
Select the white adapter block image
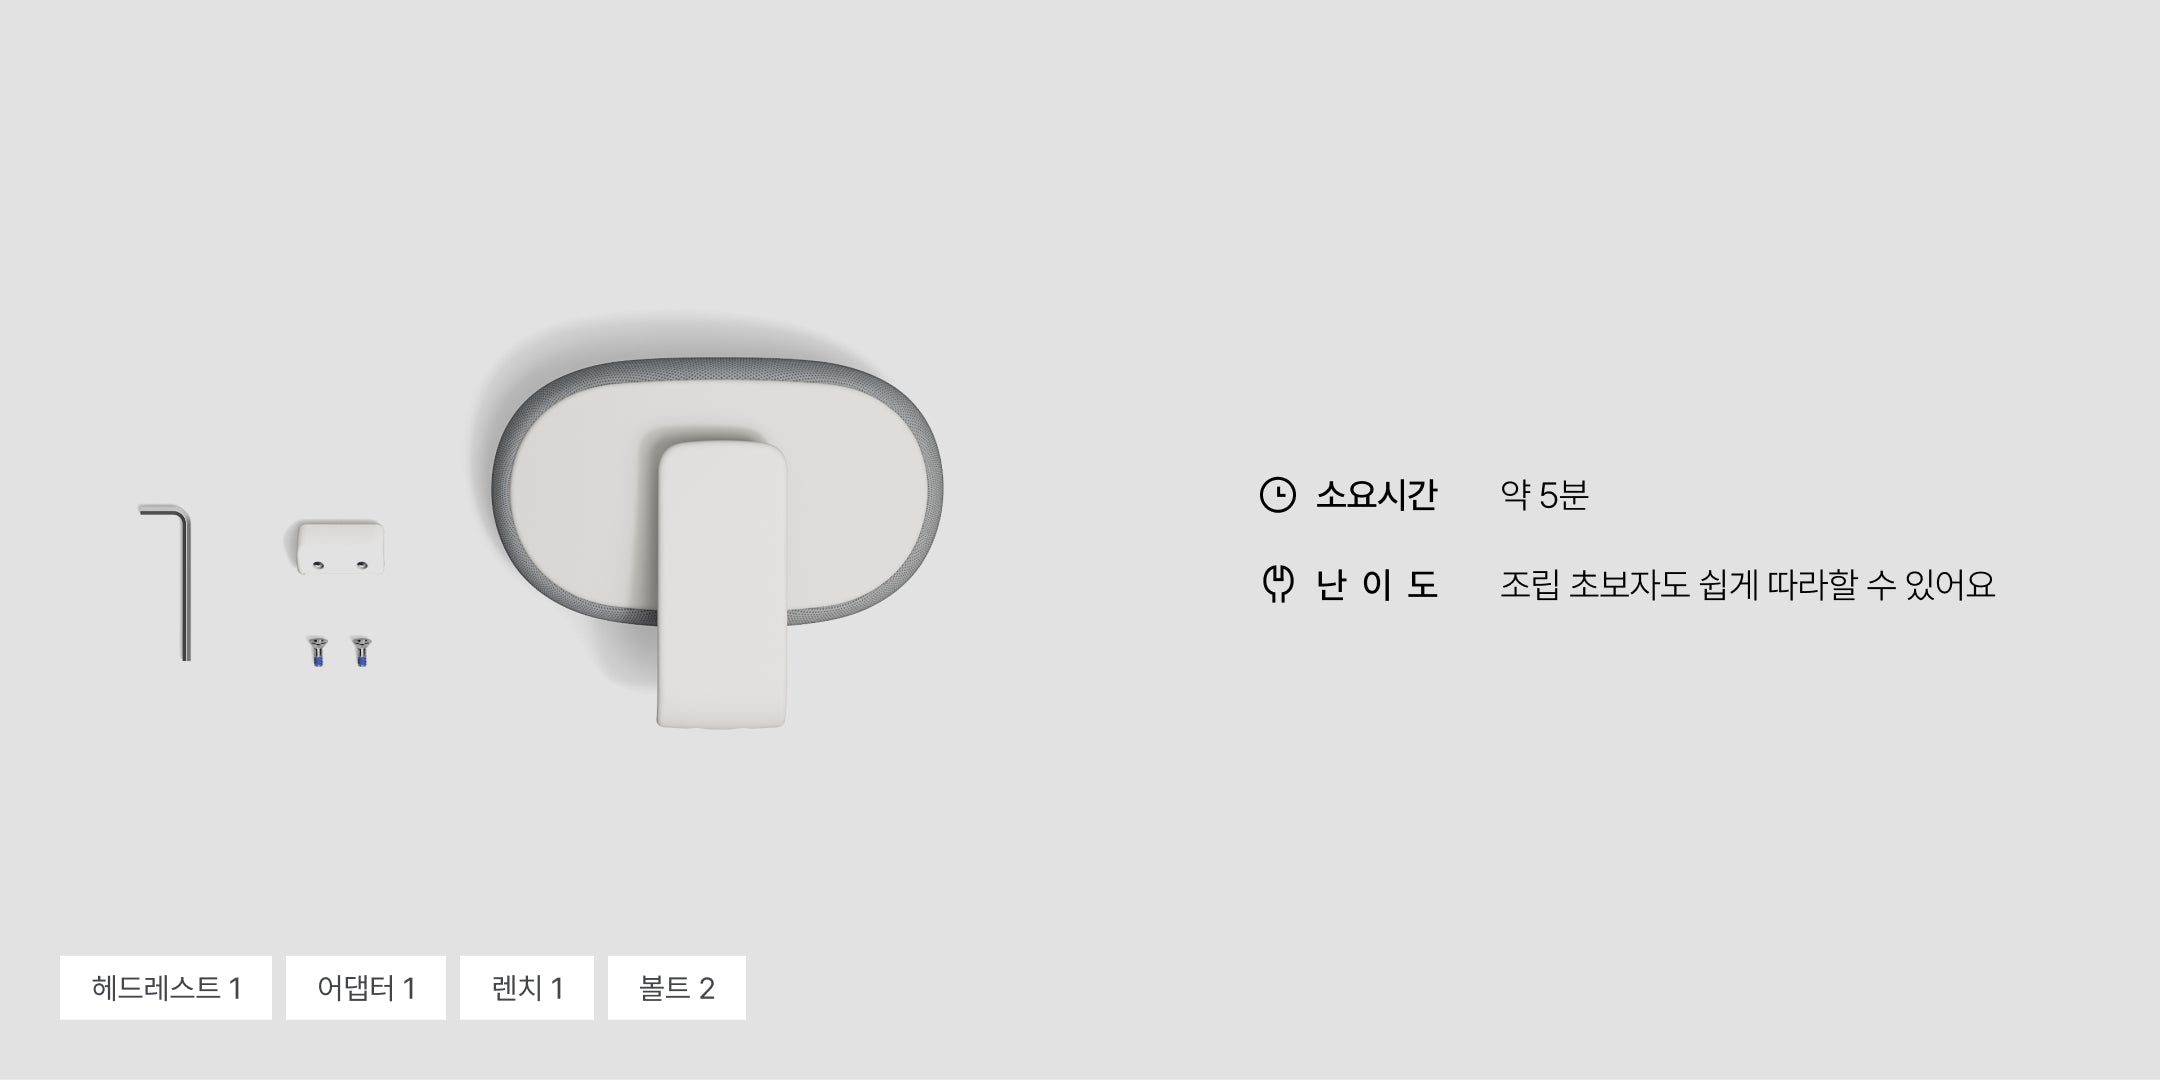click(340, 547)
